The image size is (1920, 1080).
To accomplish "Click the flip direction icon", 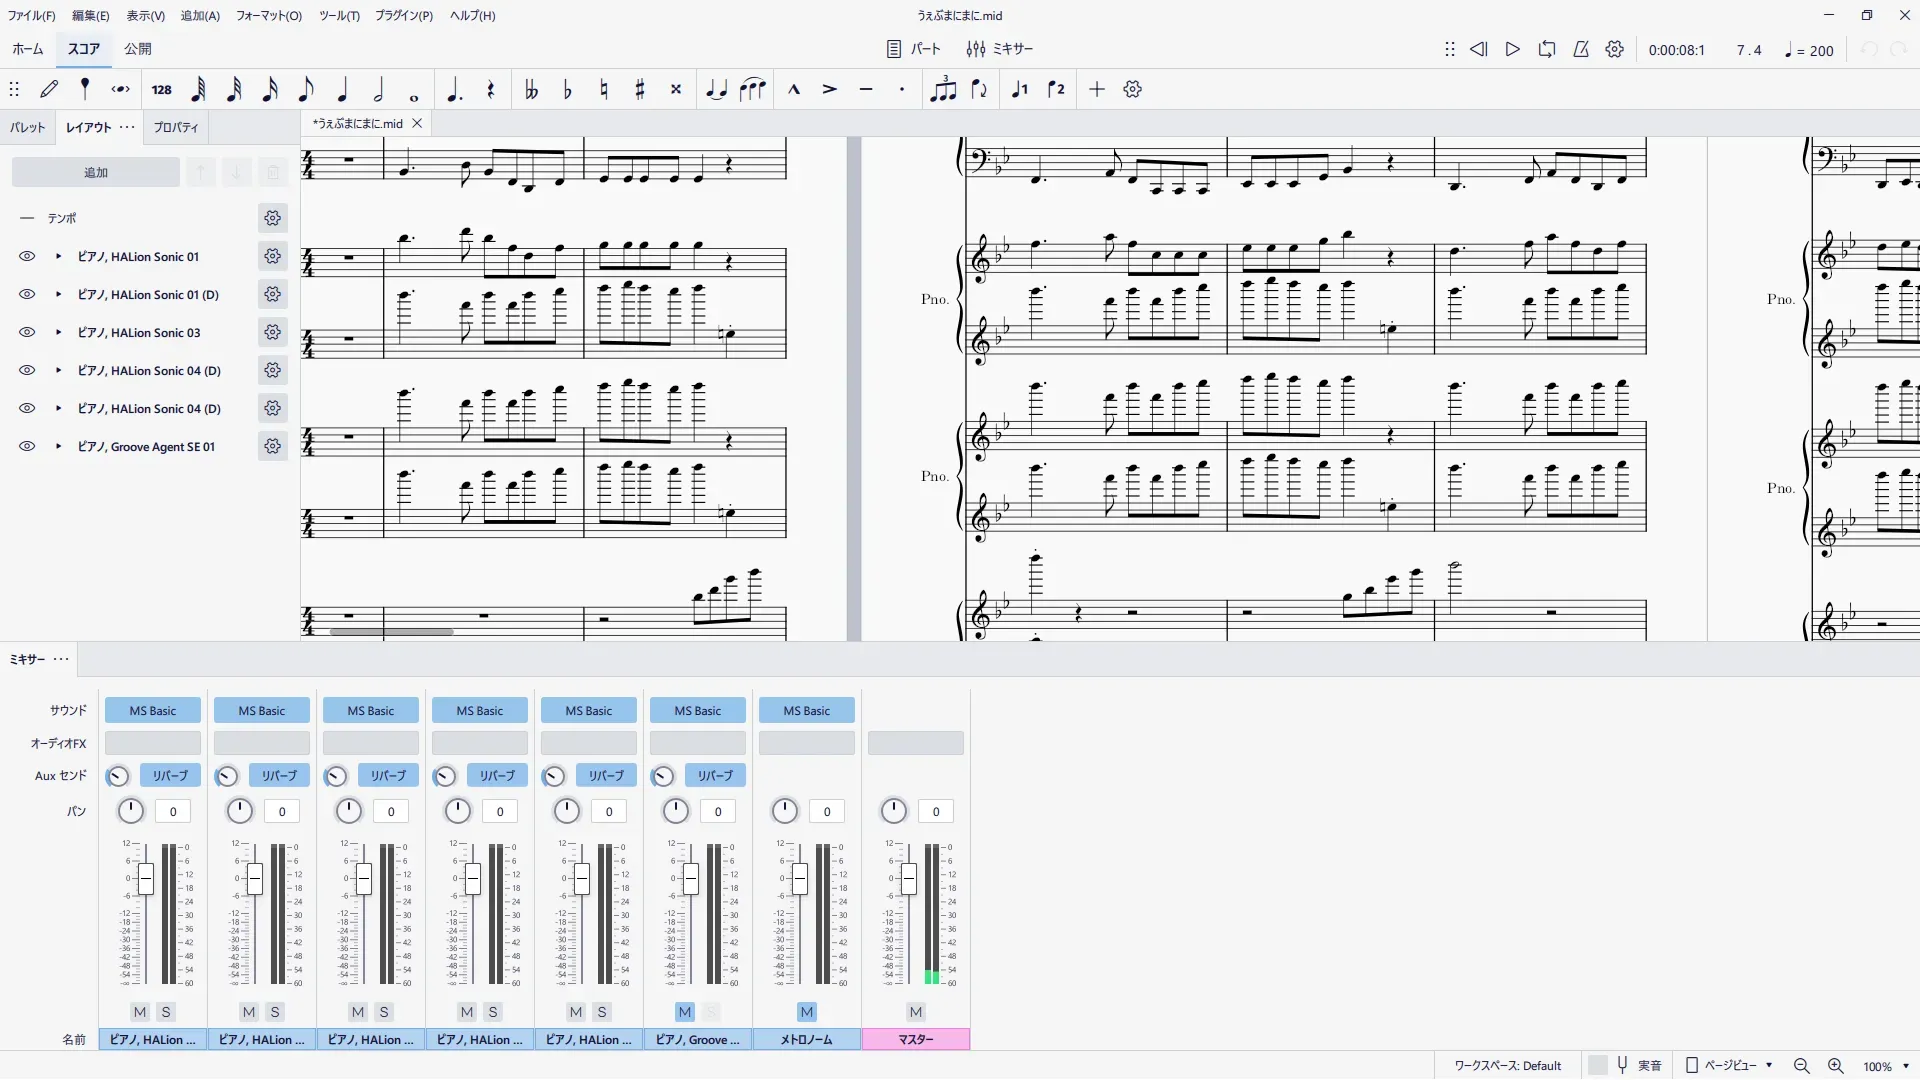I will pos(979,90).
